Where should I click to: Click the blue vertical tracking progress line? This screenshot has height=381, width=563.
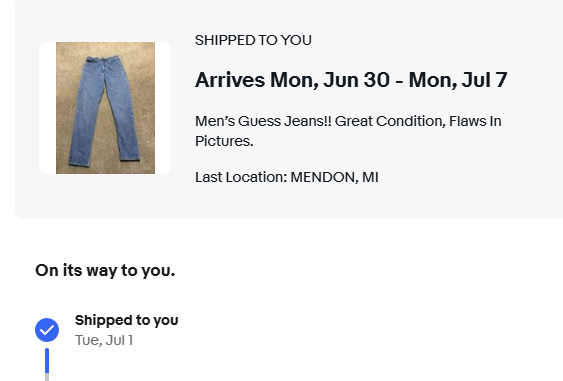coord(47,361)
